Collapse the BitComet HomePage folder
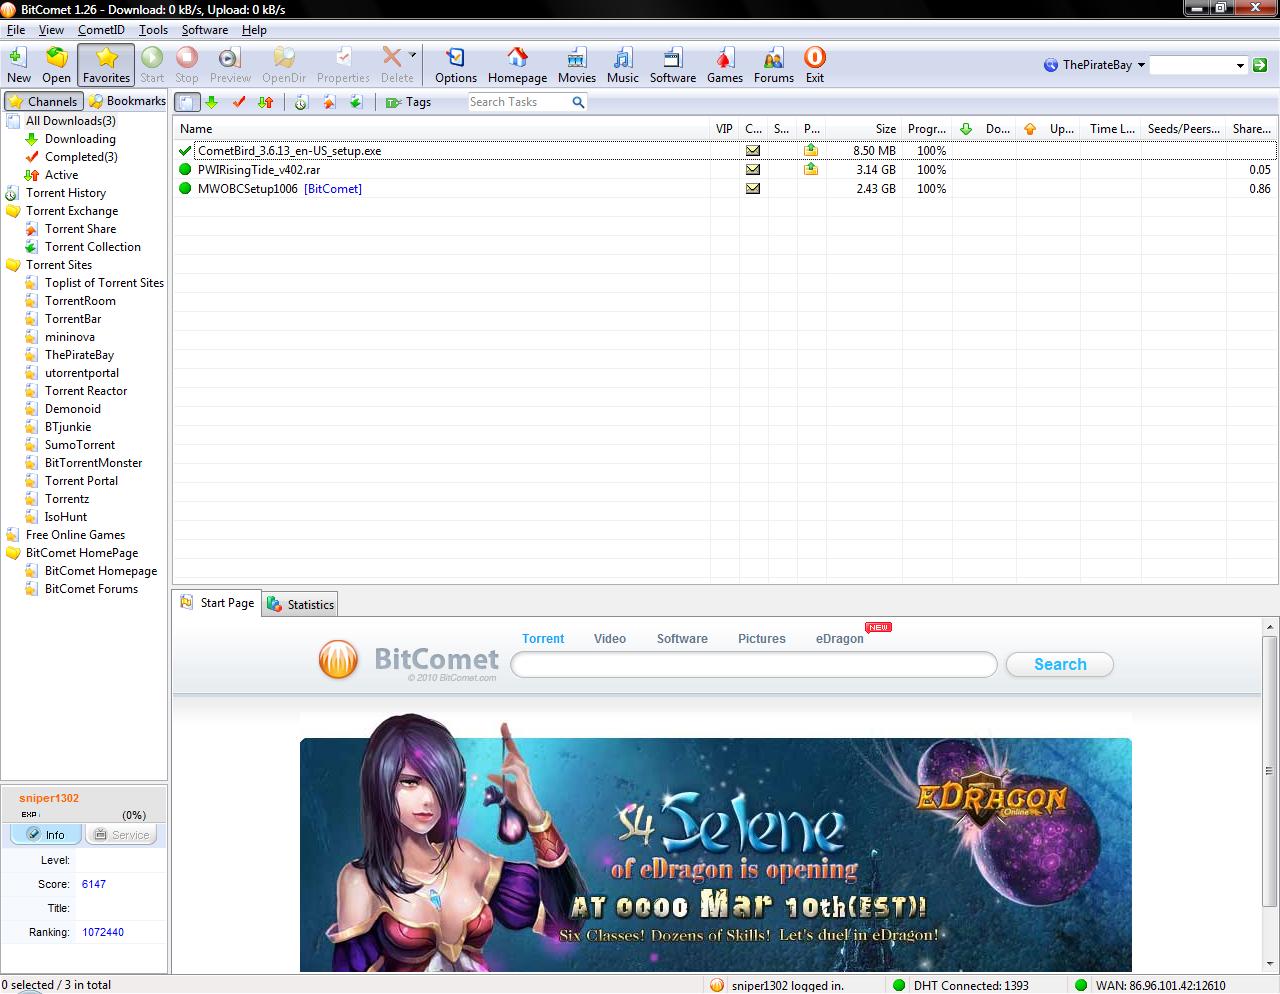This screenshot has height=994, width=1280. tap(13, 553)
